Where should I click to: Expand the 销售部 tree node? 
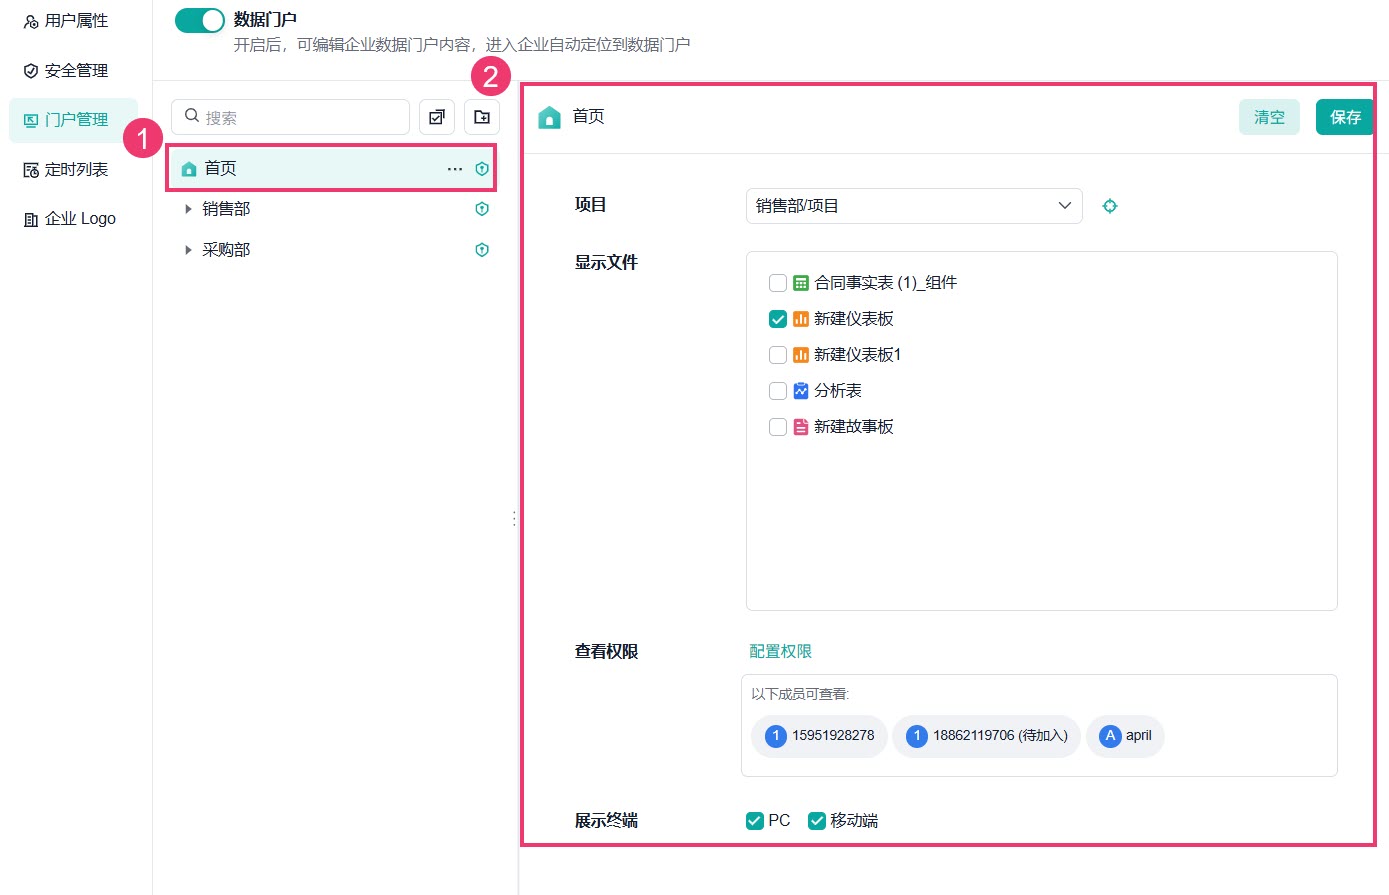point(188,209)
